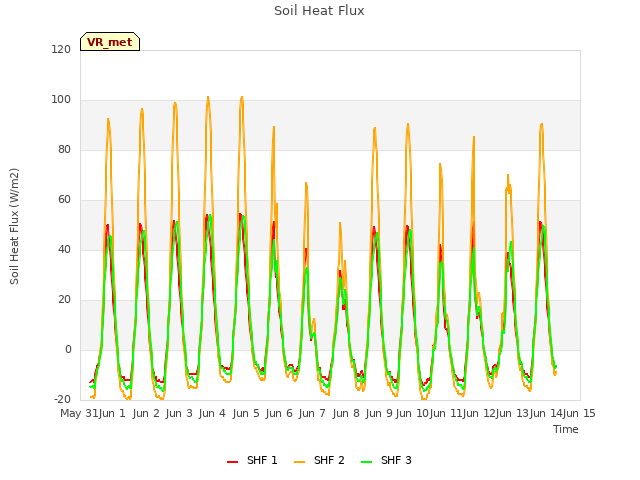
Task: Click the Jun 15 x-axis label
Action: [579, 413]
